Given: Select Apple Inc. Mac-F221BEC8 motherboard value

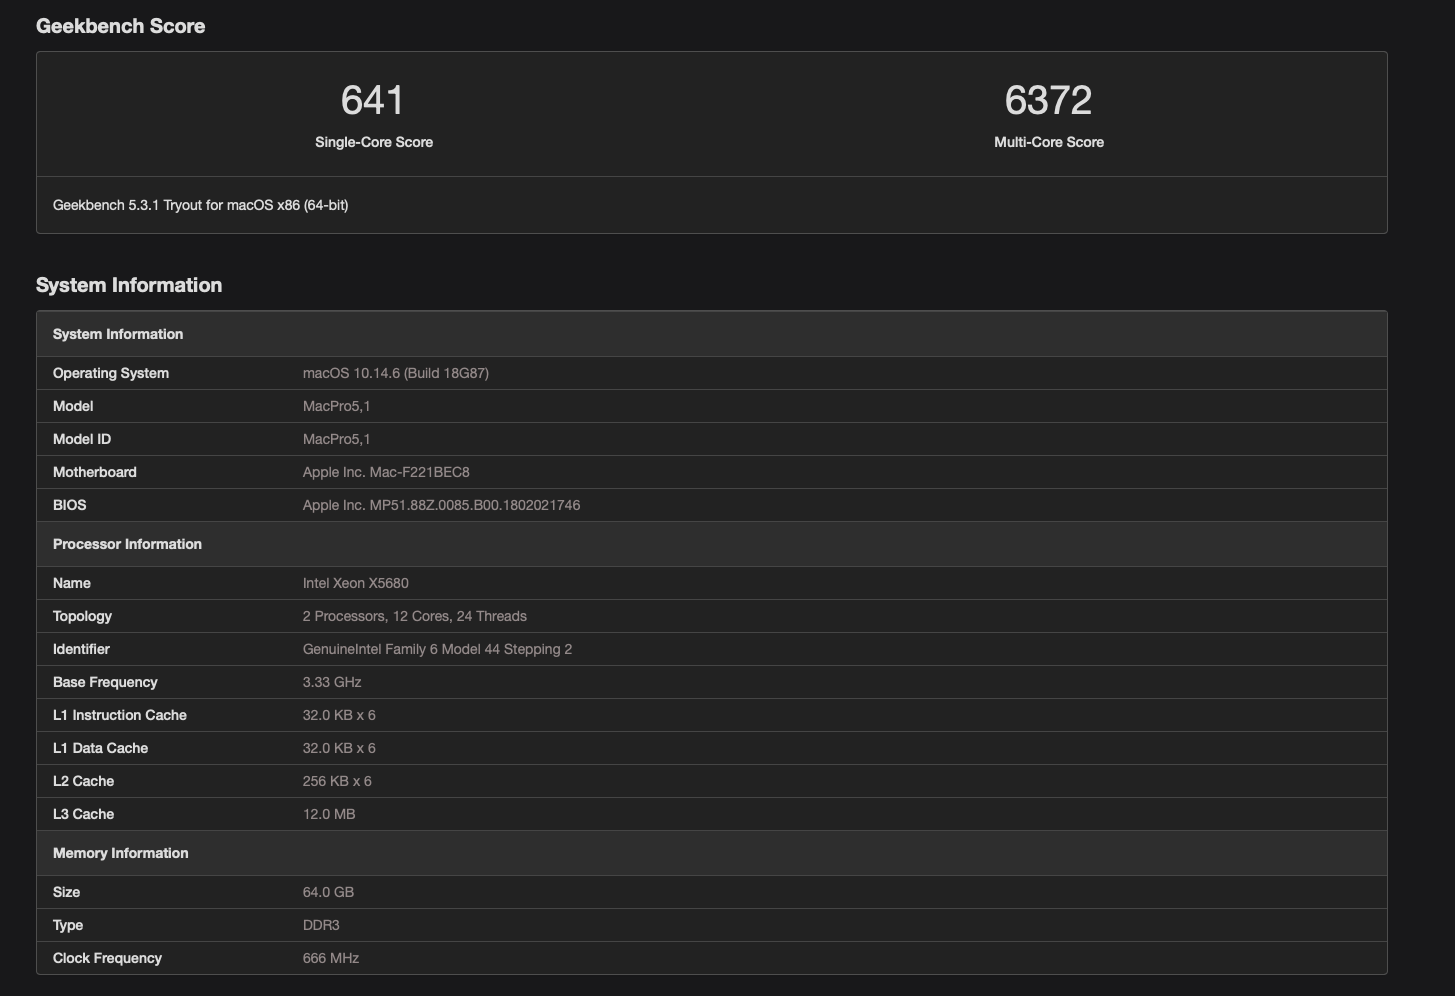Looking at the screenshot, I should pos(386,472).
